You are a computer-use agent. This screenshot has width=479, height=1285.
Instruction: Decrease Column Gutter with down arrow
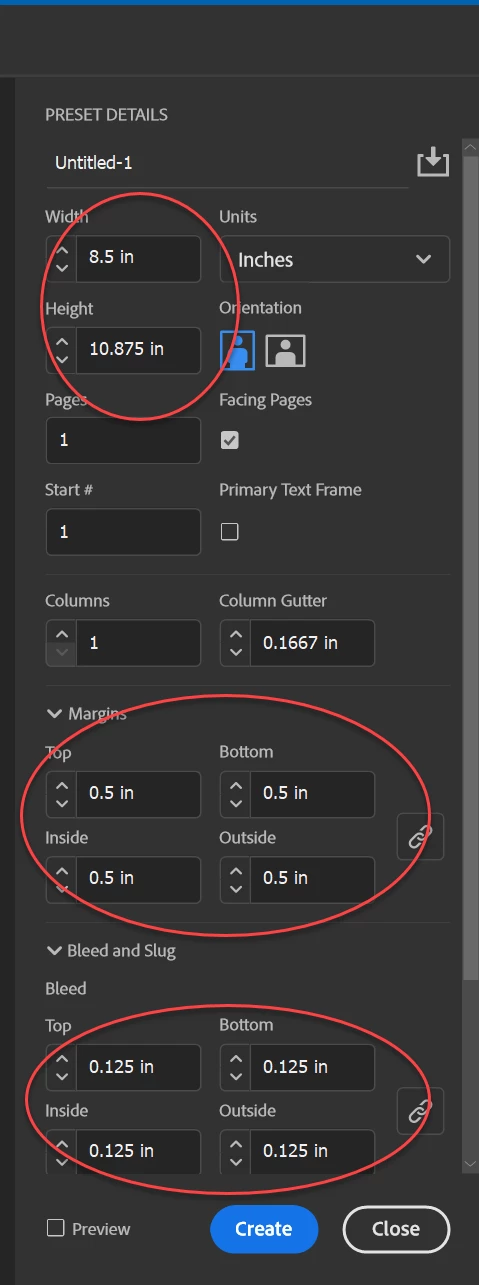point(236,652)
